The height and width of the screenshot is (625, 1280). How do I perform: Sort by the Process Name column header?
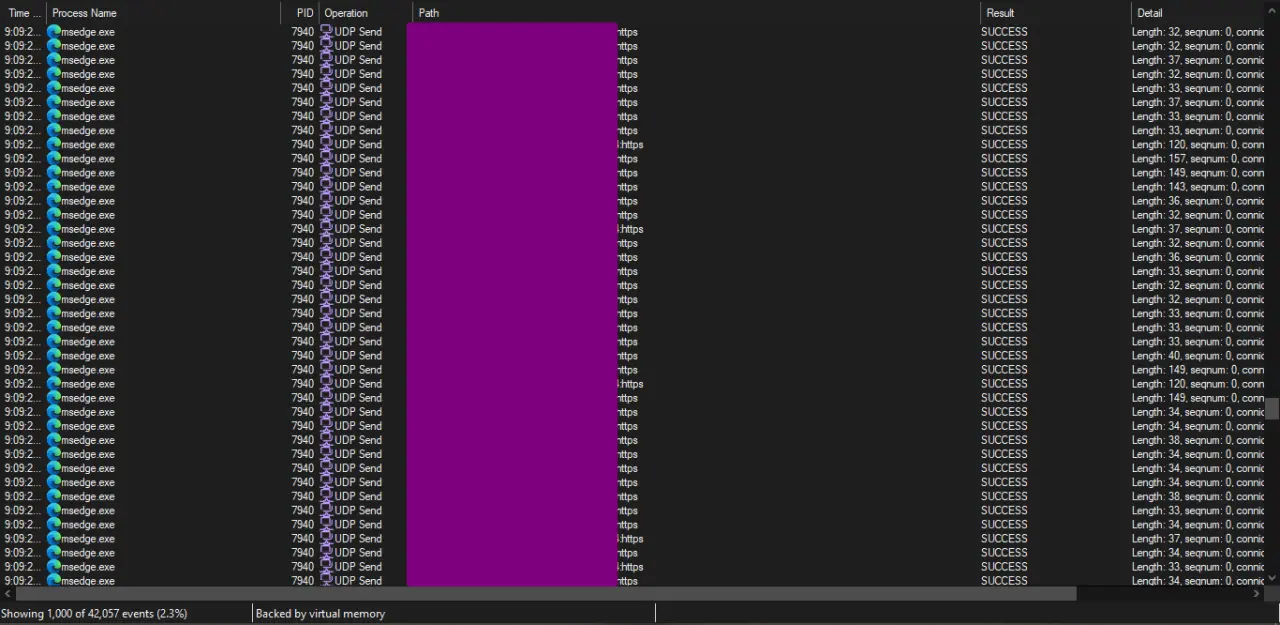click(163, 13)
